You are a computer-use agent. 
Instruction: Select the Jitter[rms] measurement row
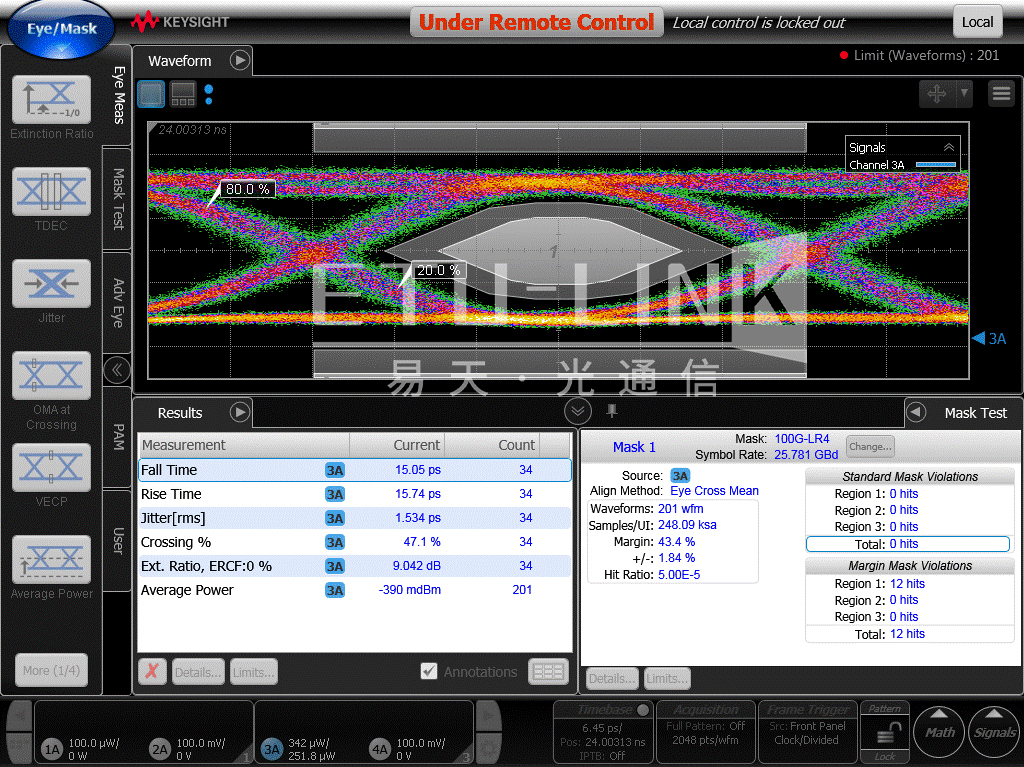(355, 518)
